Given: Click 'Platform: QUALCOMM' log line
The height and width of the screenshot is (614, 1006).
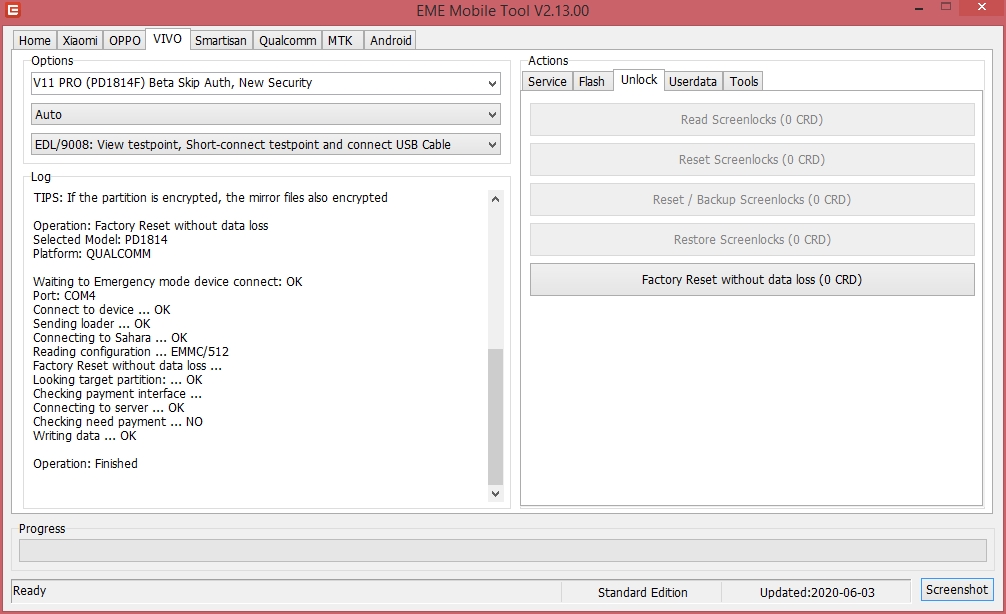Looking at the screenshot, I should tap(92, 253).
